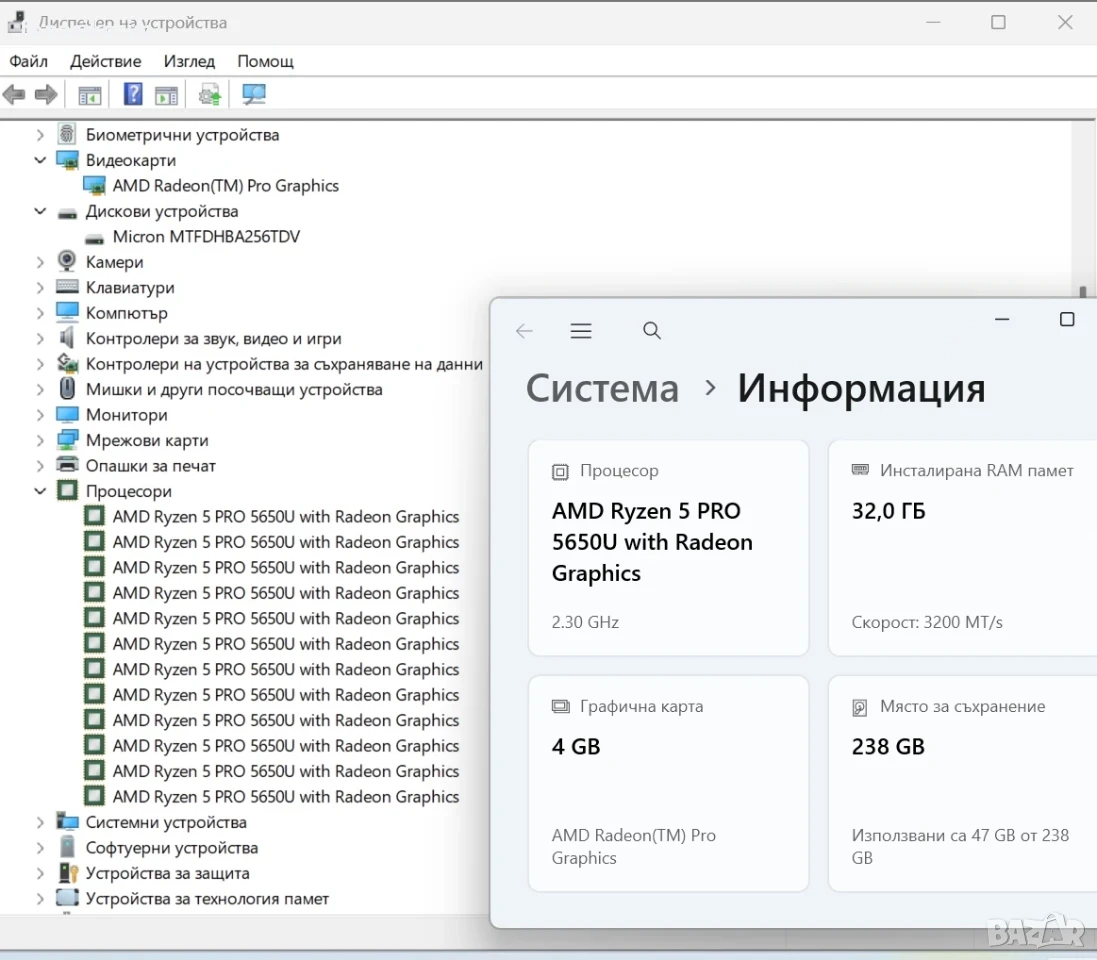Select Контролери на устройства за съхраняване на данни
Screen dimensions: 1097x960
284,364
